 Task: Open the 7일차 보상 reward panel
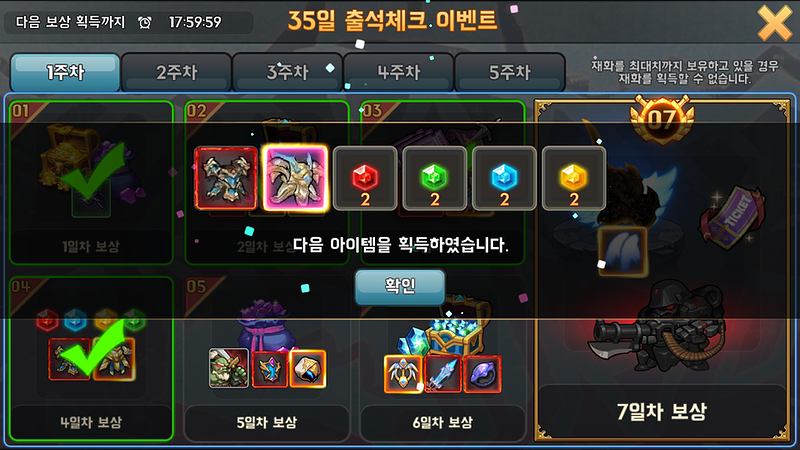pyautogui.click(x=662, y=269)
